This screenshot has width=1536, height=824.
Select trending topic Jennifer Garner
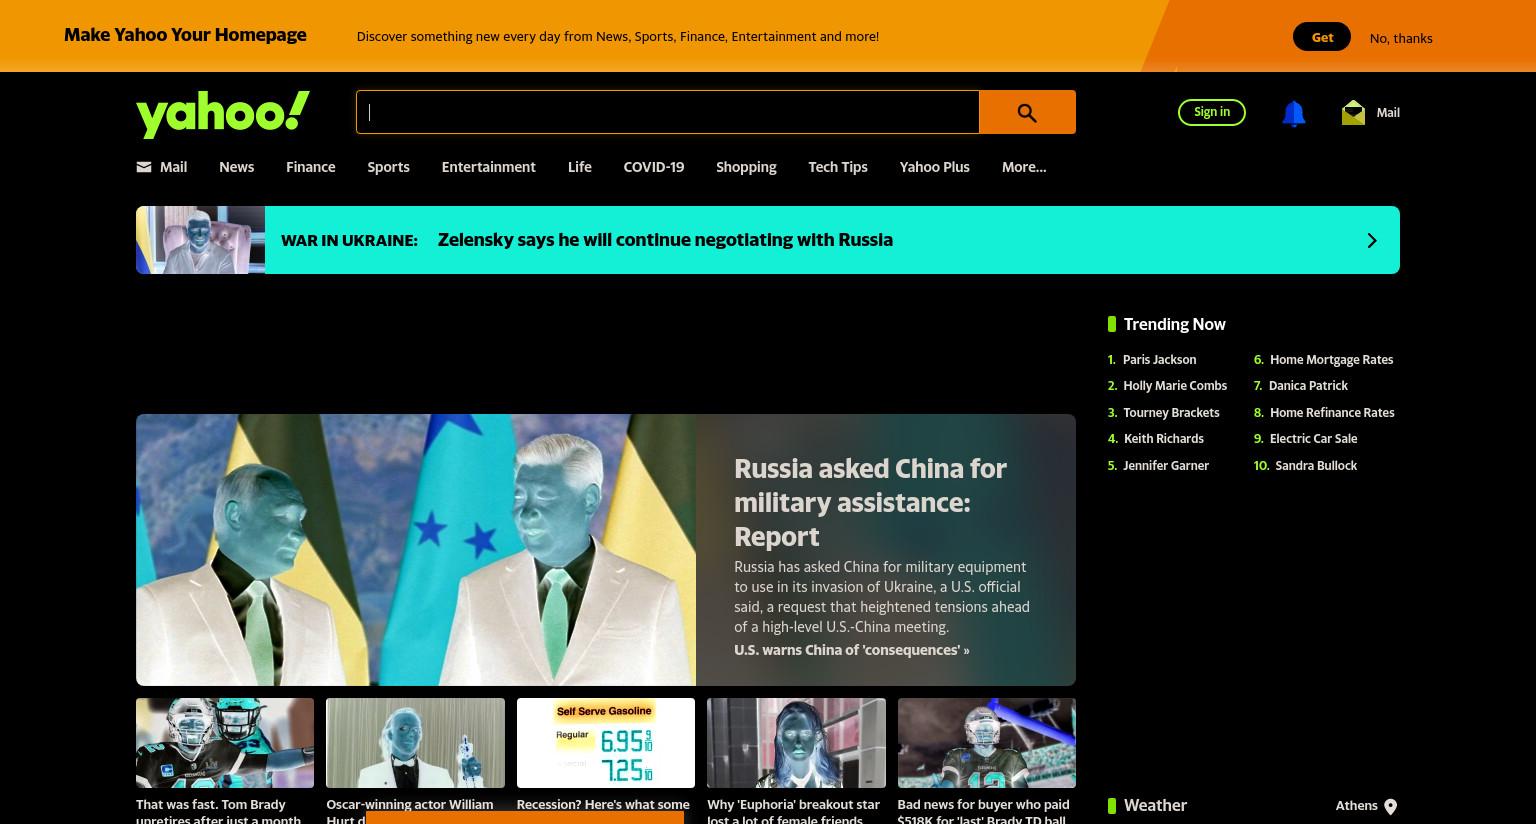1166,466
